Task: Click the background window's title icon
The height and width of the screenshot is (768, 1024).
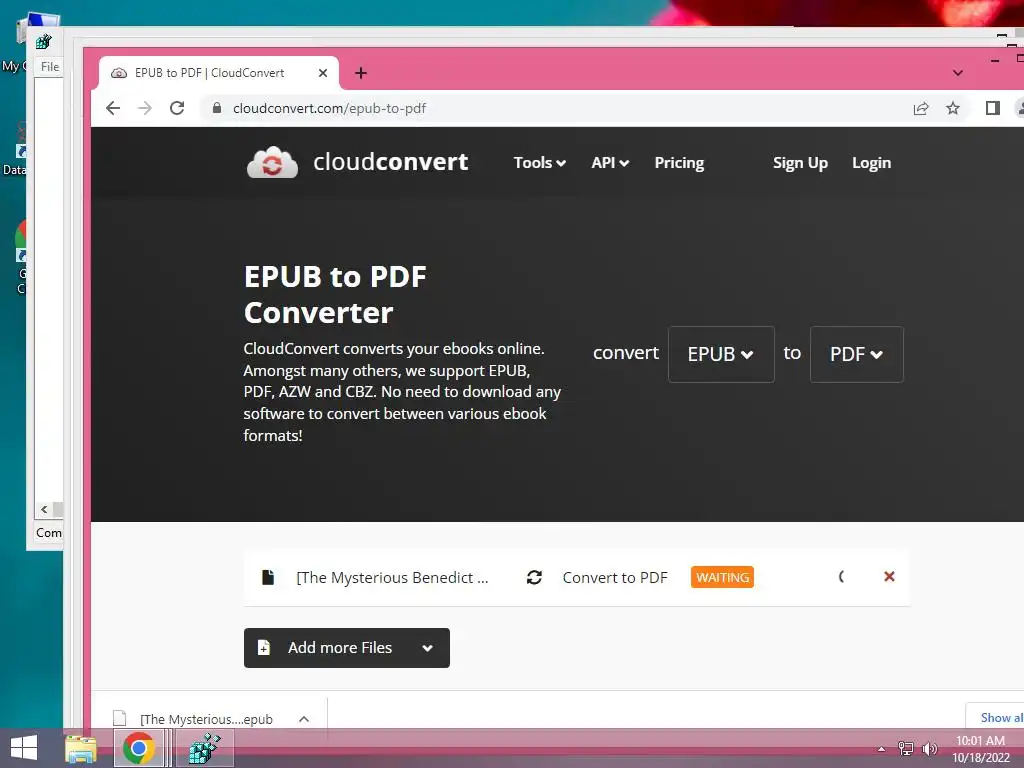Action: 44,42
